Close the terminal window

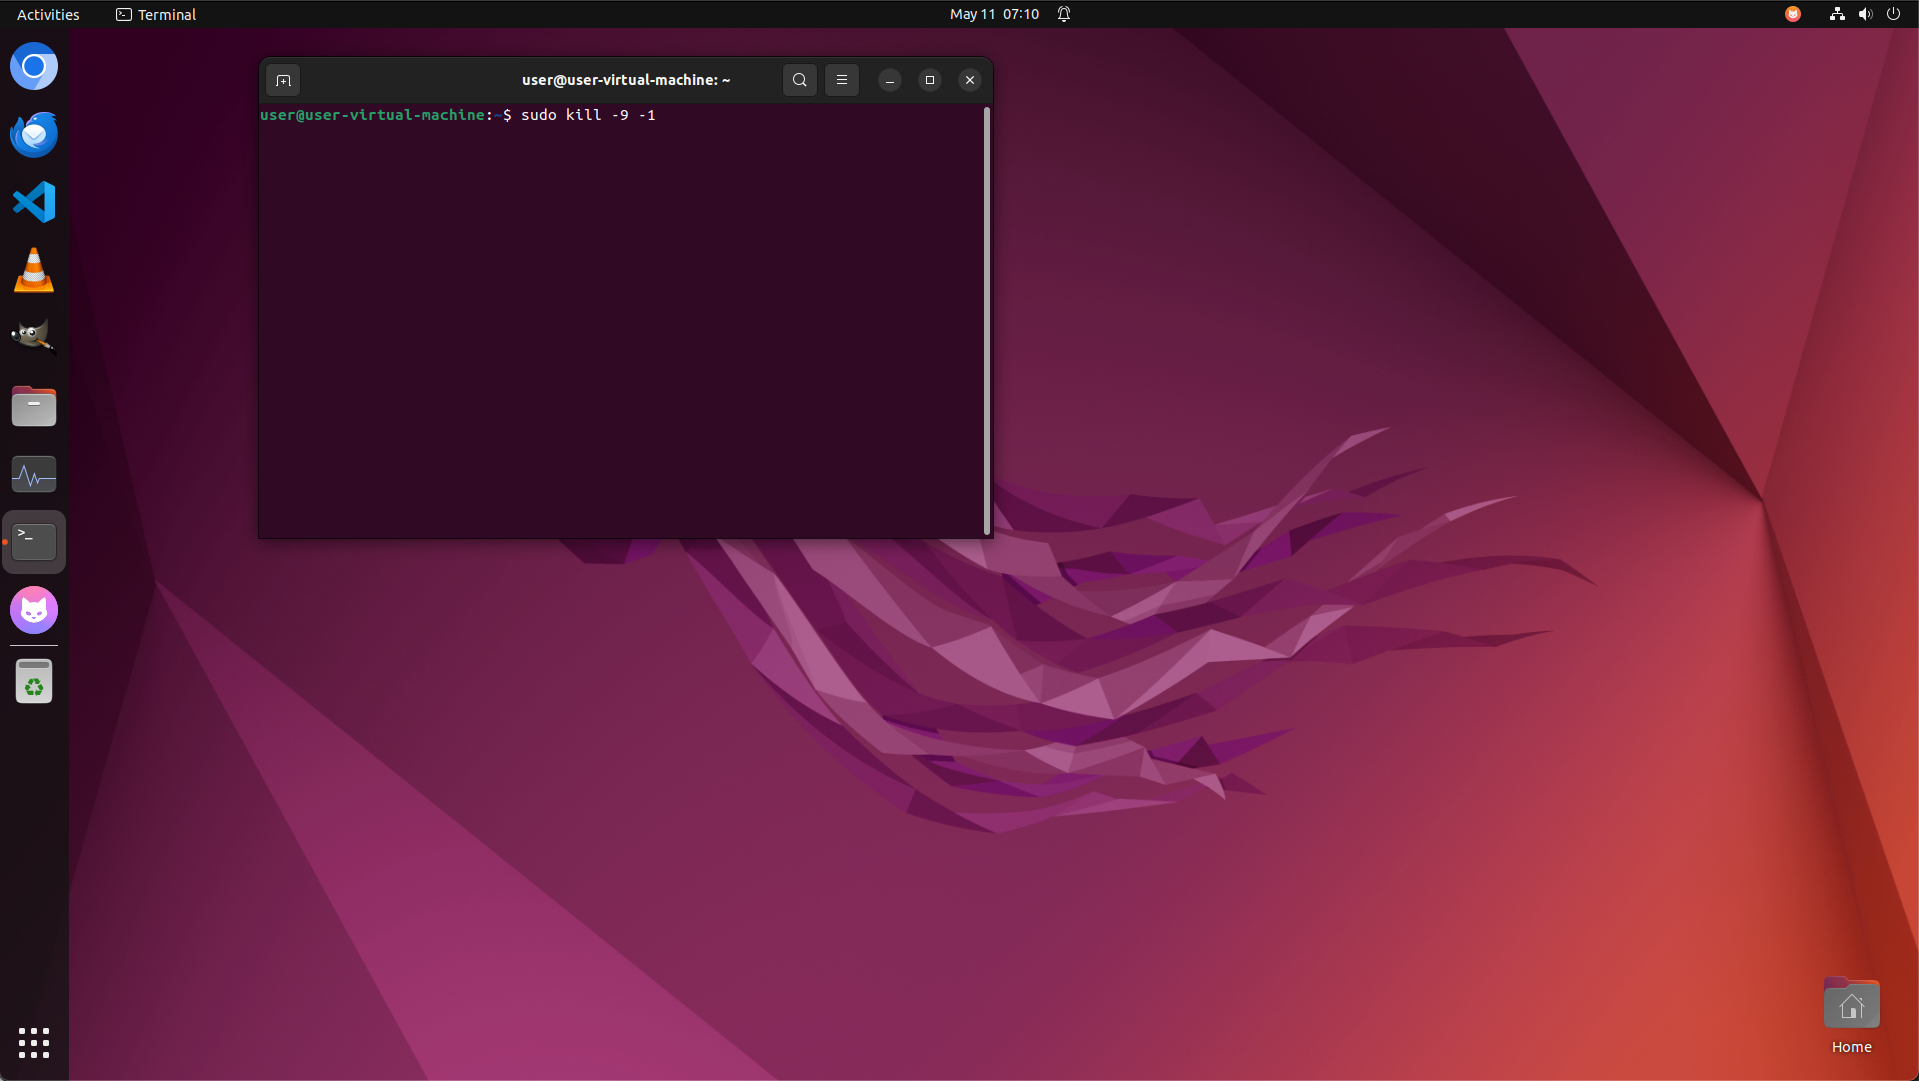tap(969, 80)
